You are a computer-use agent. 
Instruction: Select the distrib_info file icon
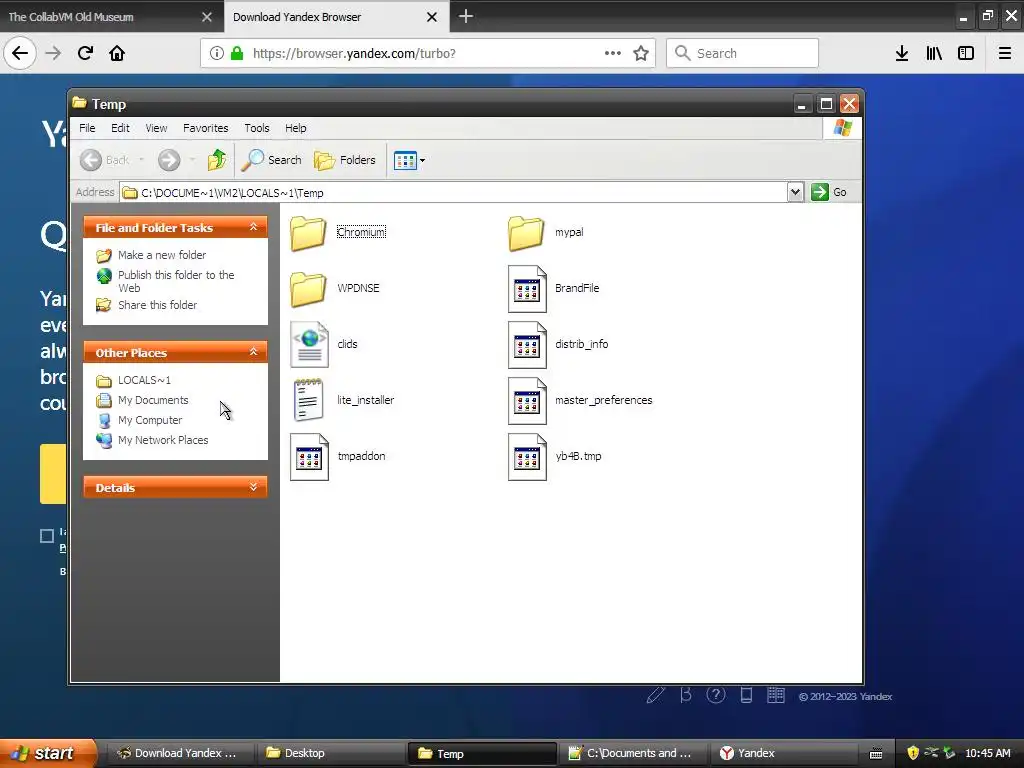[x=526, y=345]
